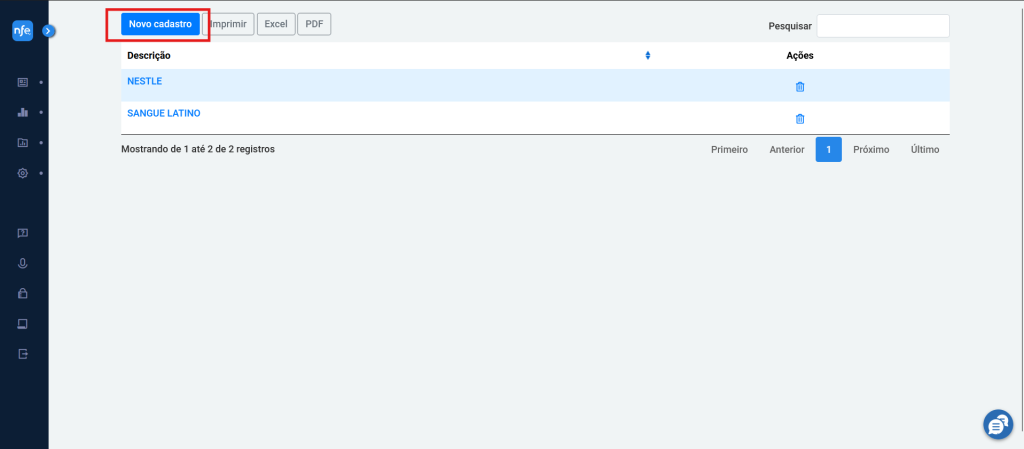Viewport: 1024px width, 449px height.
Task: Click the Ações column header
Action: 799,55
